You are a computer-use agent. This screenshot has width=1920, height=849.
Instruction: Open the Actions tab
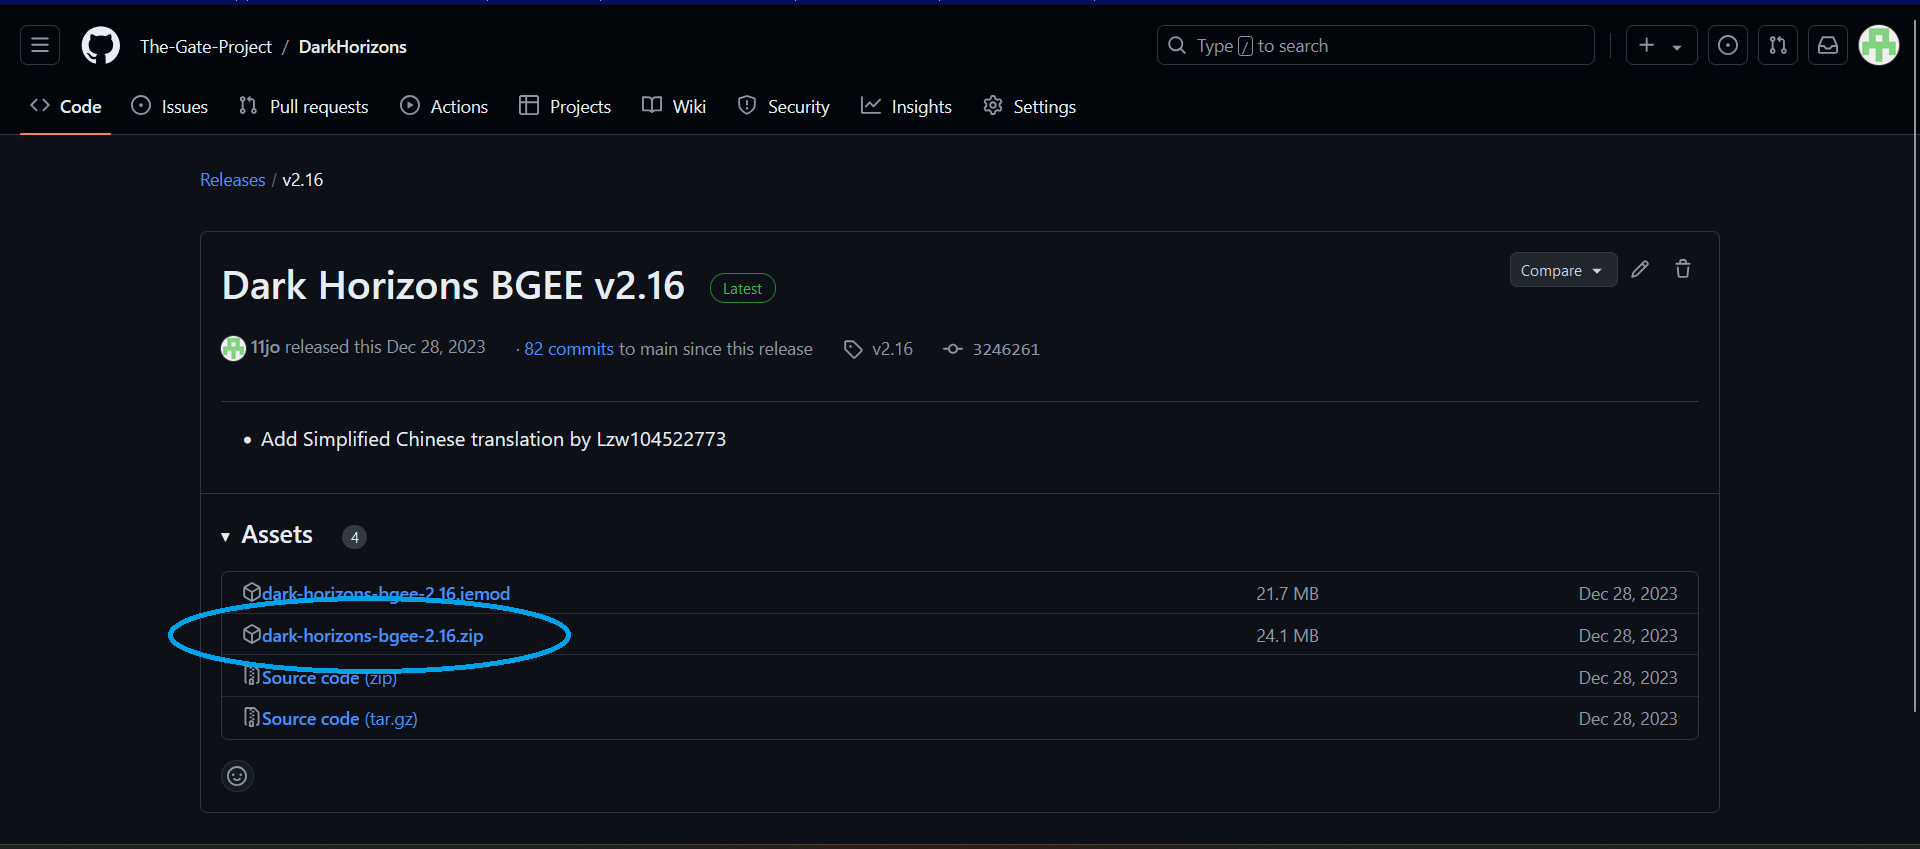coord(444,106)
